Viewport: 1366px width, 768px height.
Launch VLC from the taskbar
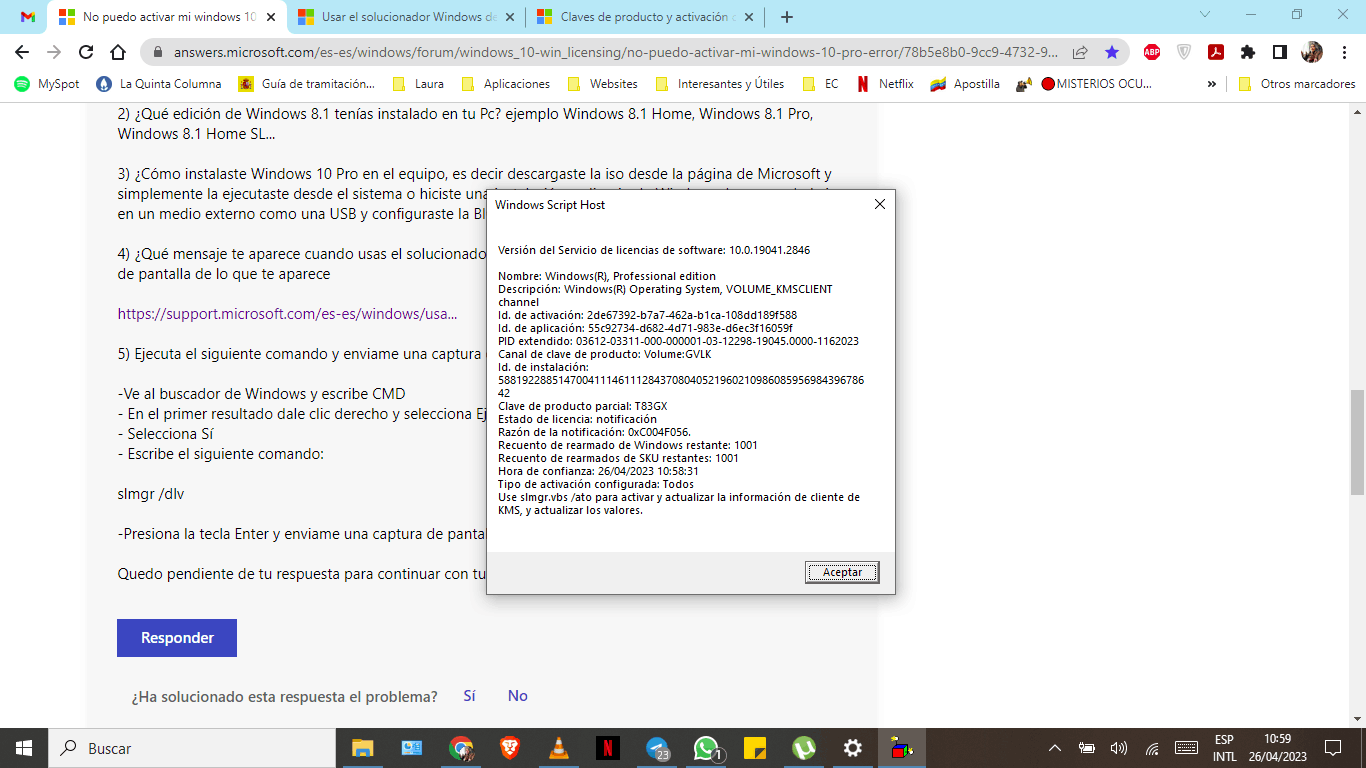[559, 748]
